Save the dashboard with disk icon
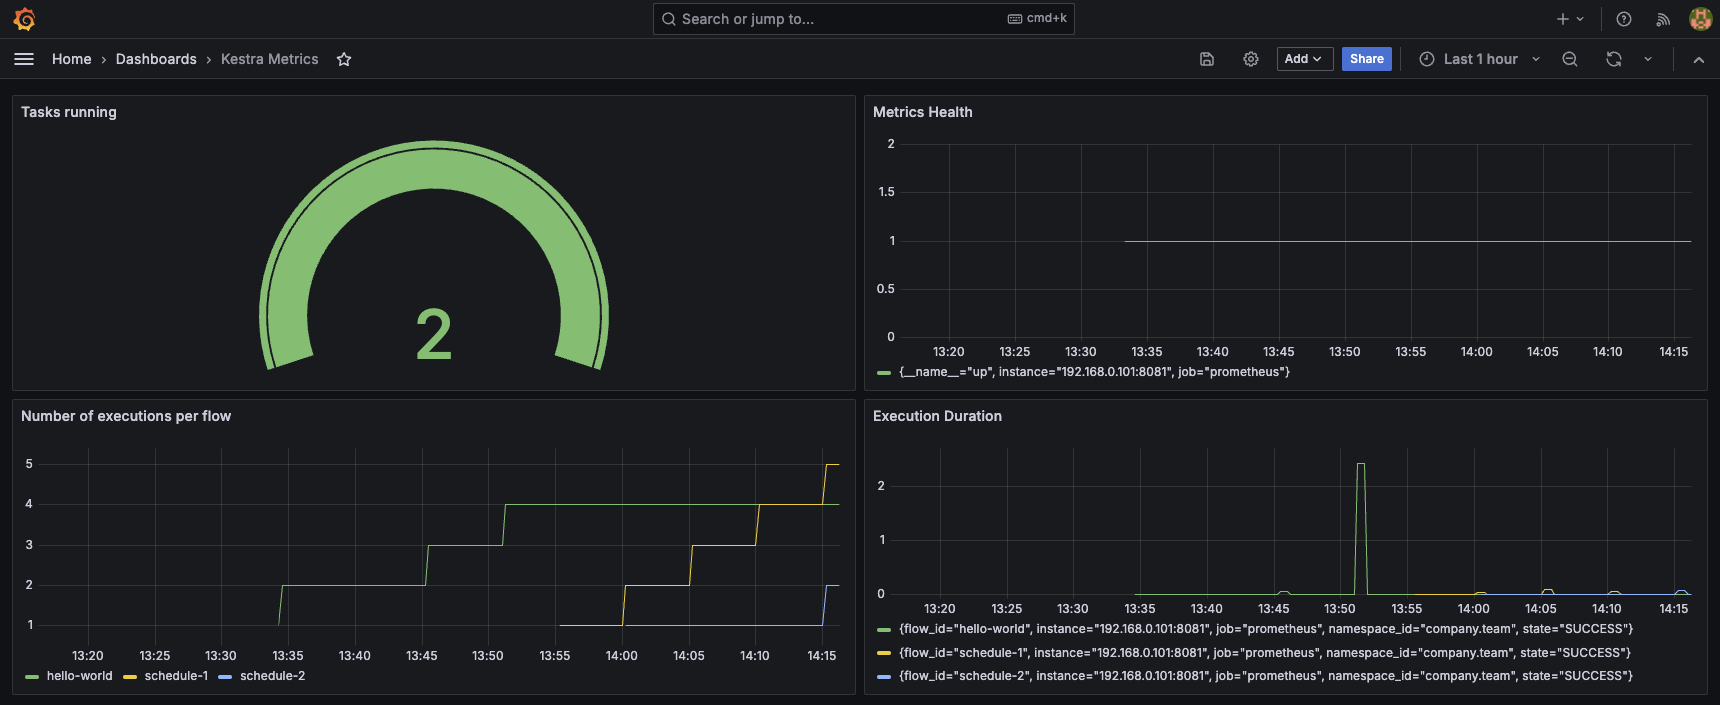 (x=1207, y=59)
